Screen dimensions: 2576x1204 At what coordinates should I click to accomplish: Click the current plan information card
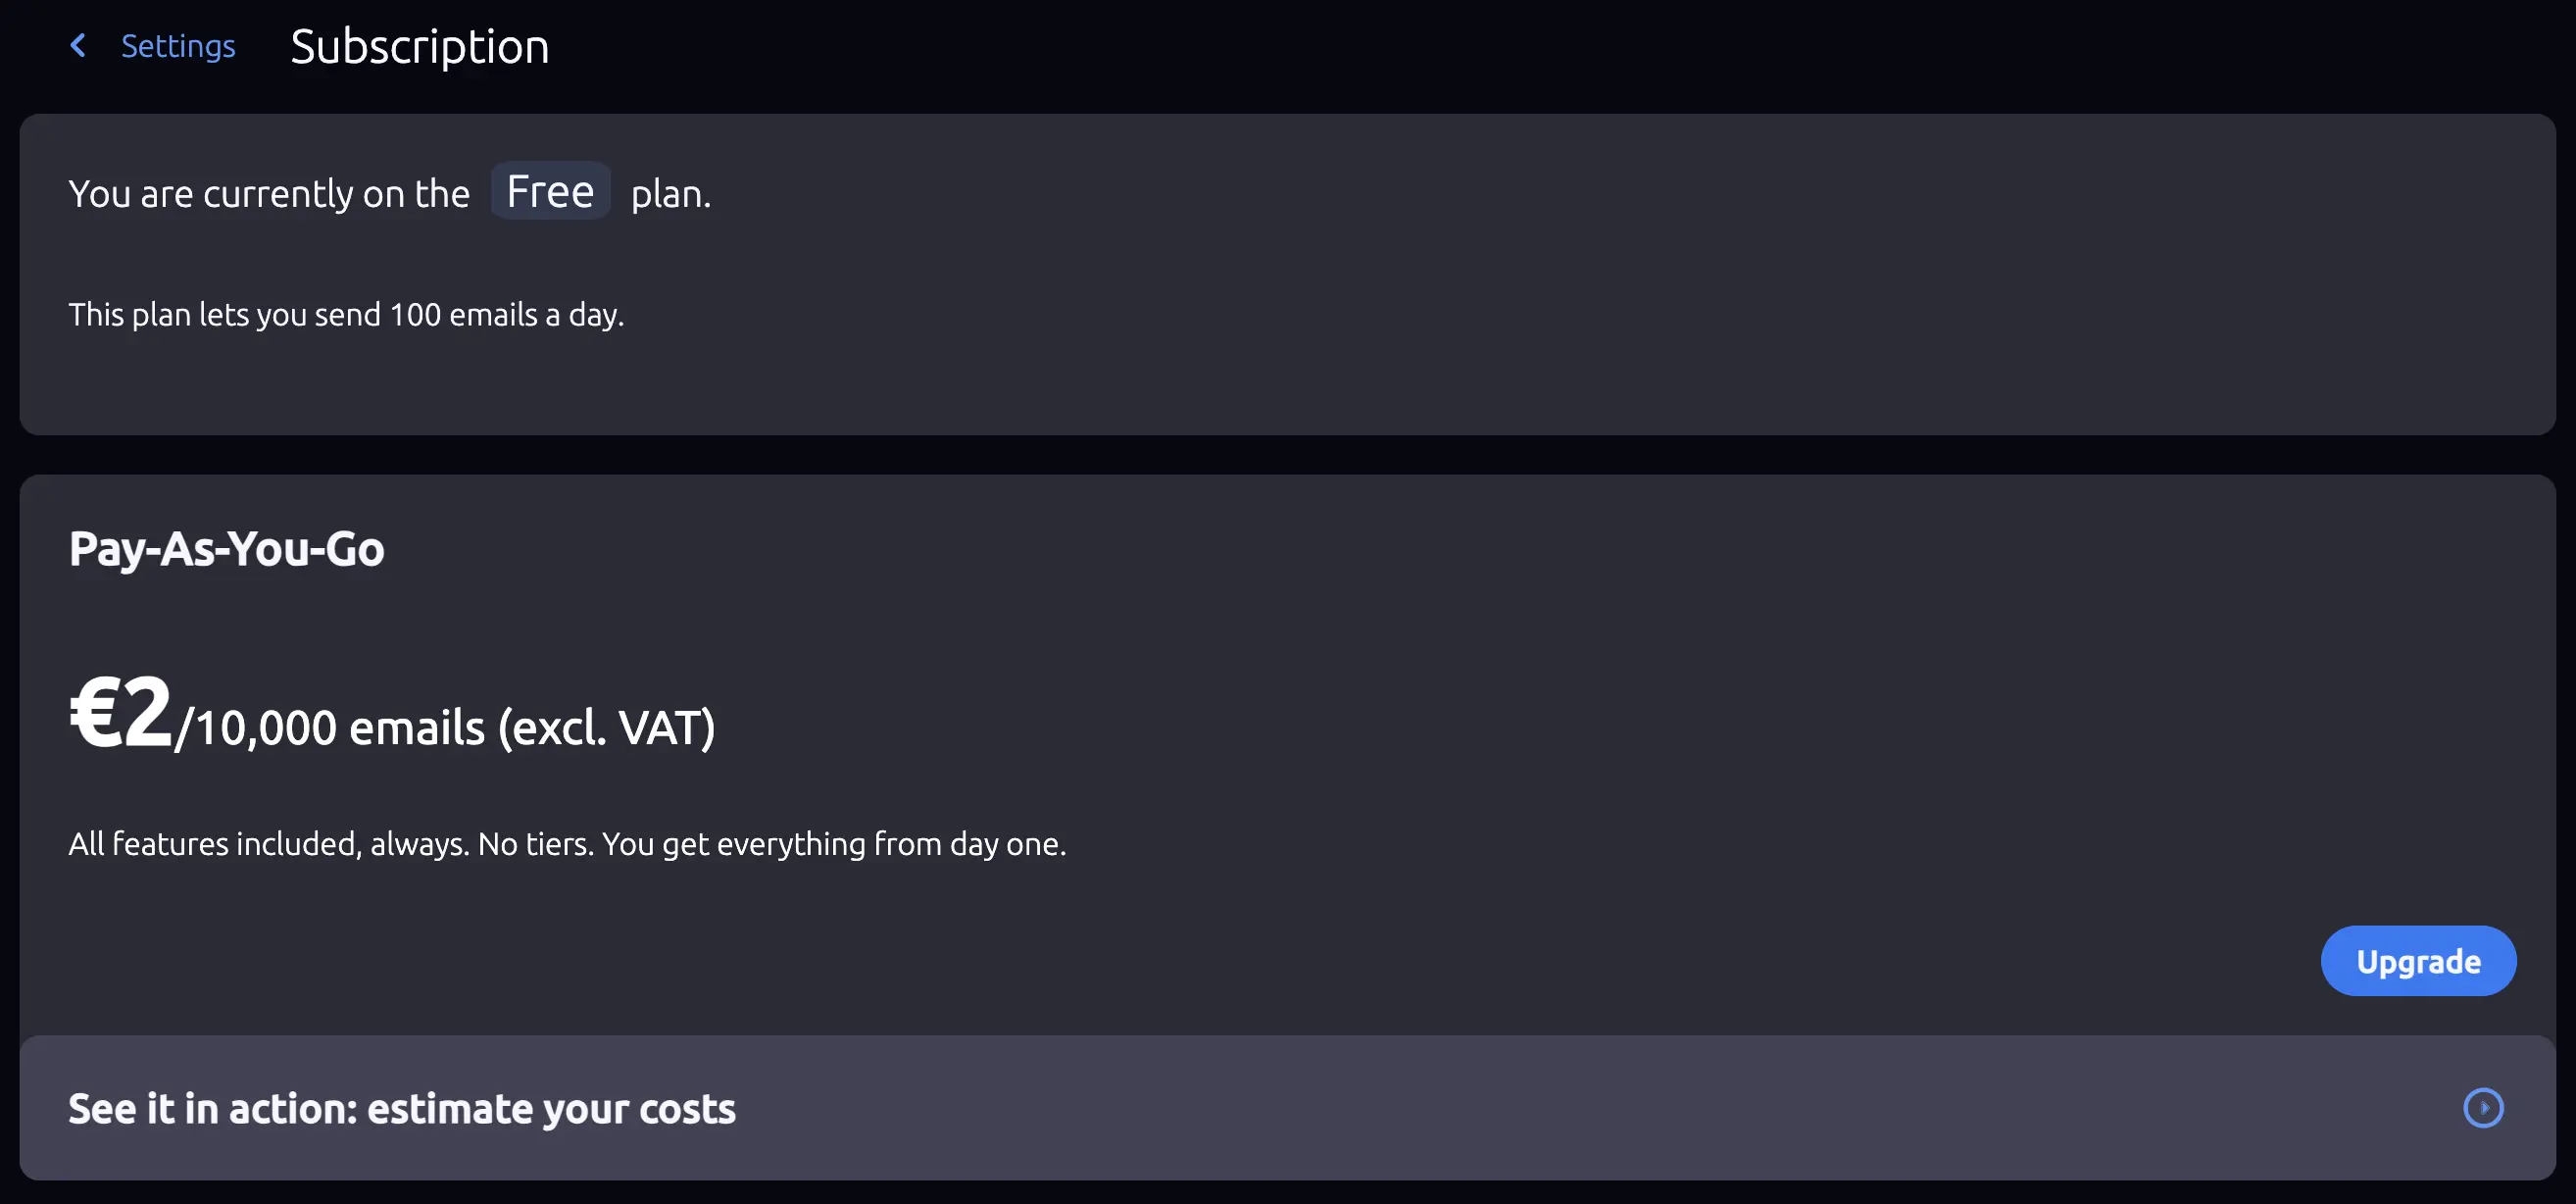[1288, 274]
